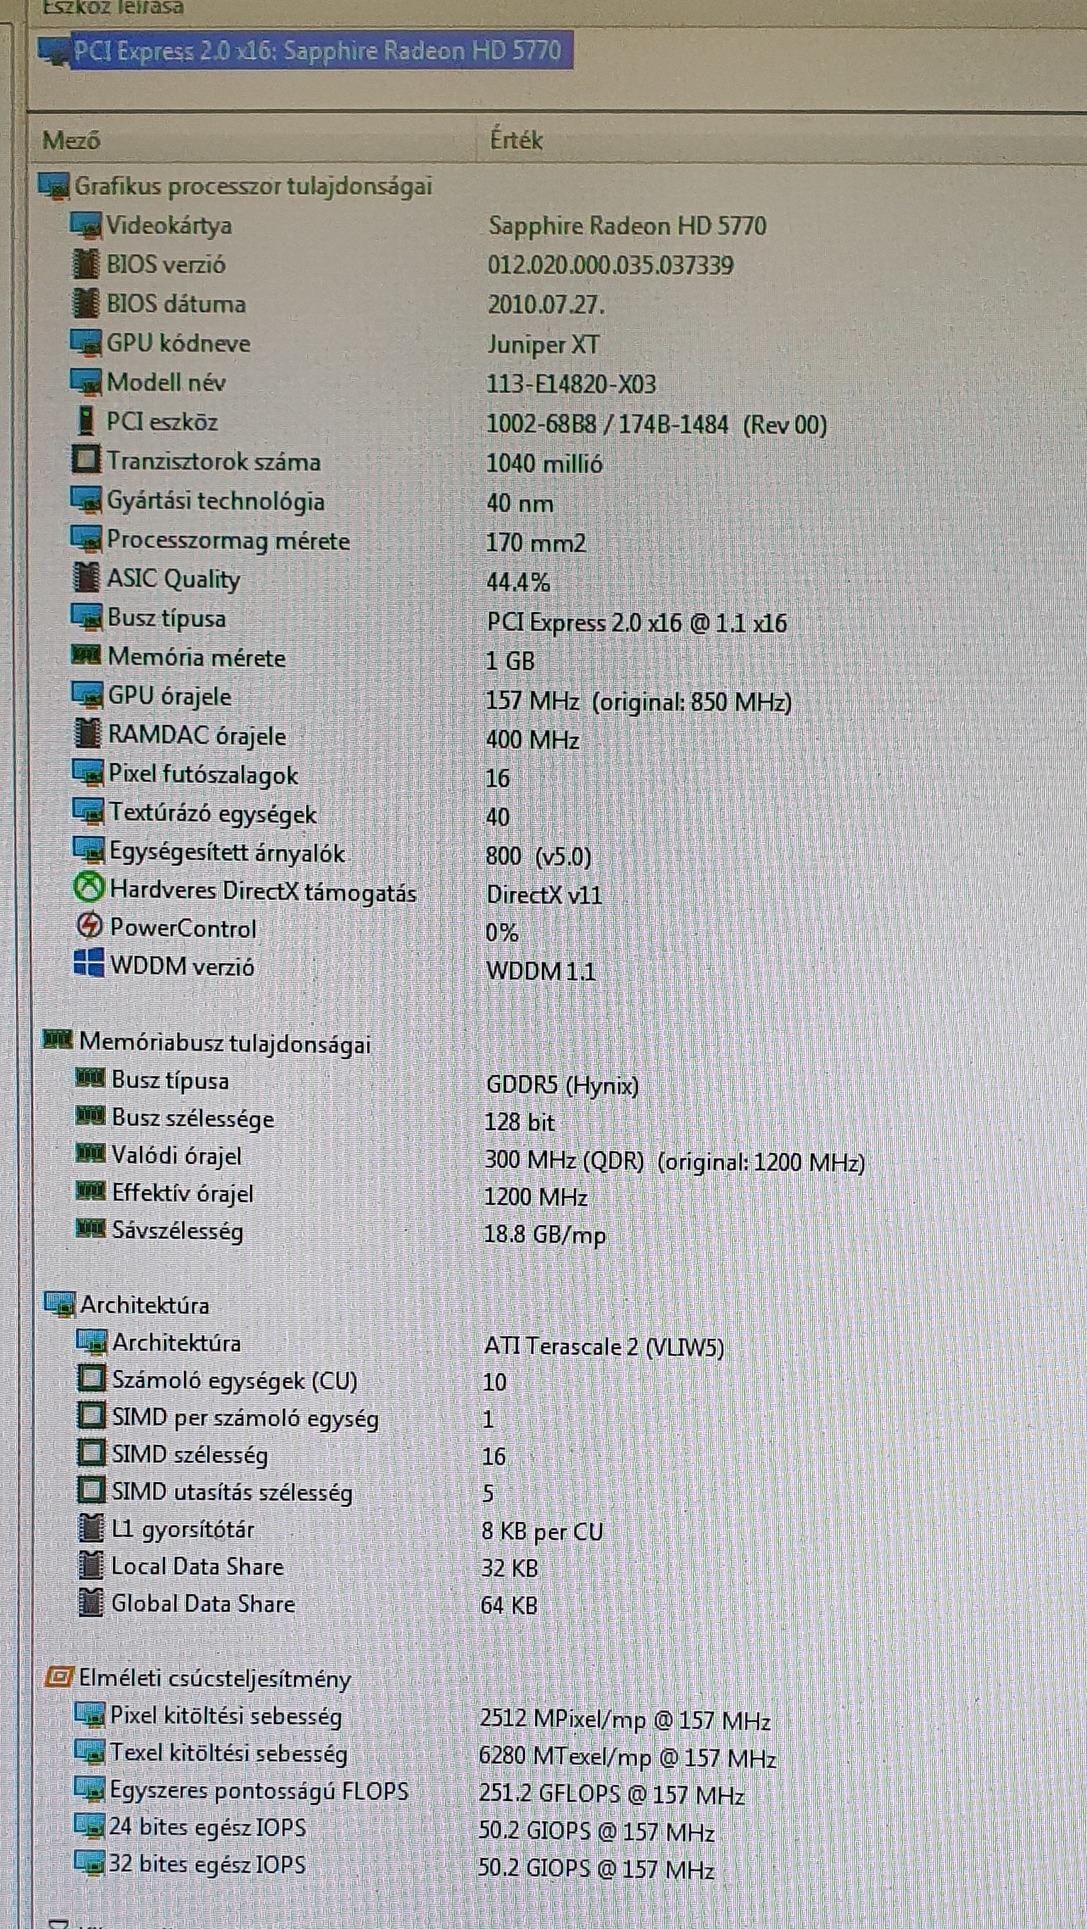Viewport: 1087px width, 1929px height.
Task: Click the icon beside Videokártya
Action: pos(86,225)
